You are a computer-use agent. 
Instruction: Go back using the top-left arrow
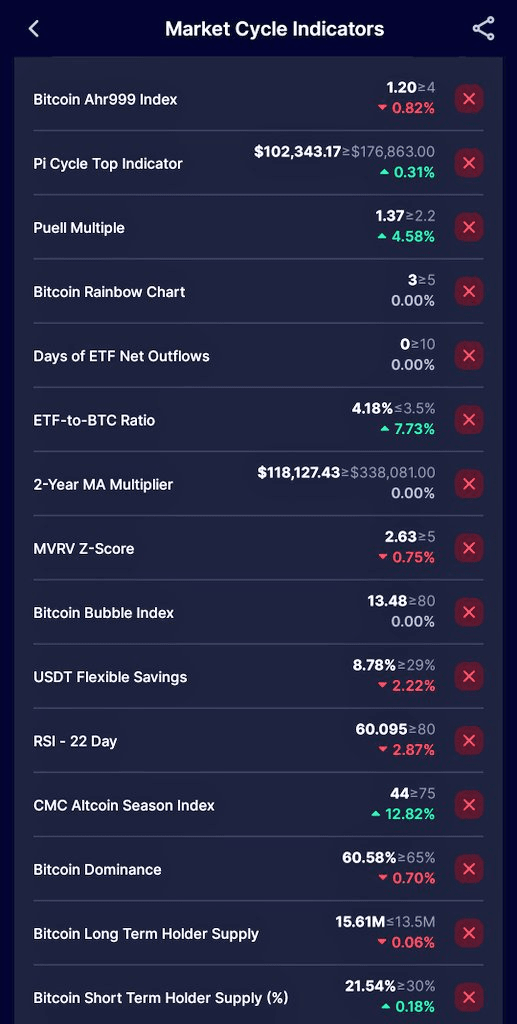34,29
